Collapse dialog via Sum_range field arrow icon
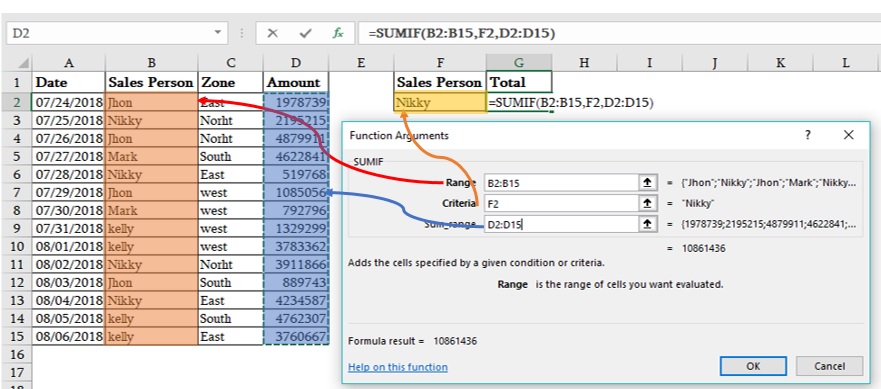The width and height of the screenshot is (881, 389). (x=647, y=224)
